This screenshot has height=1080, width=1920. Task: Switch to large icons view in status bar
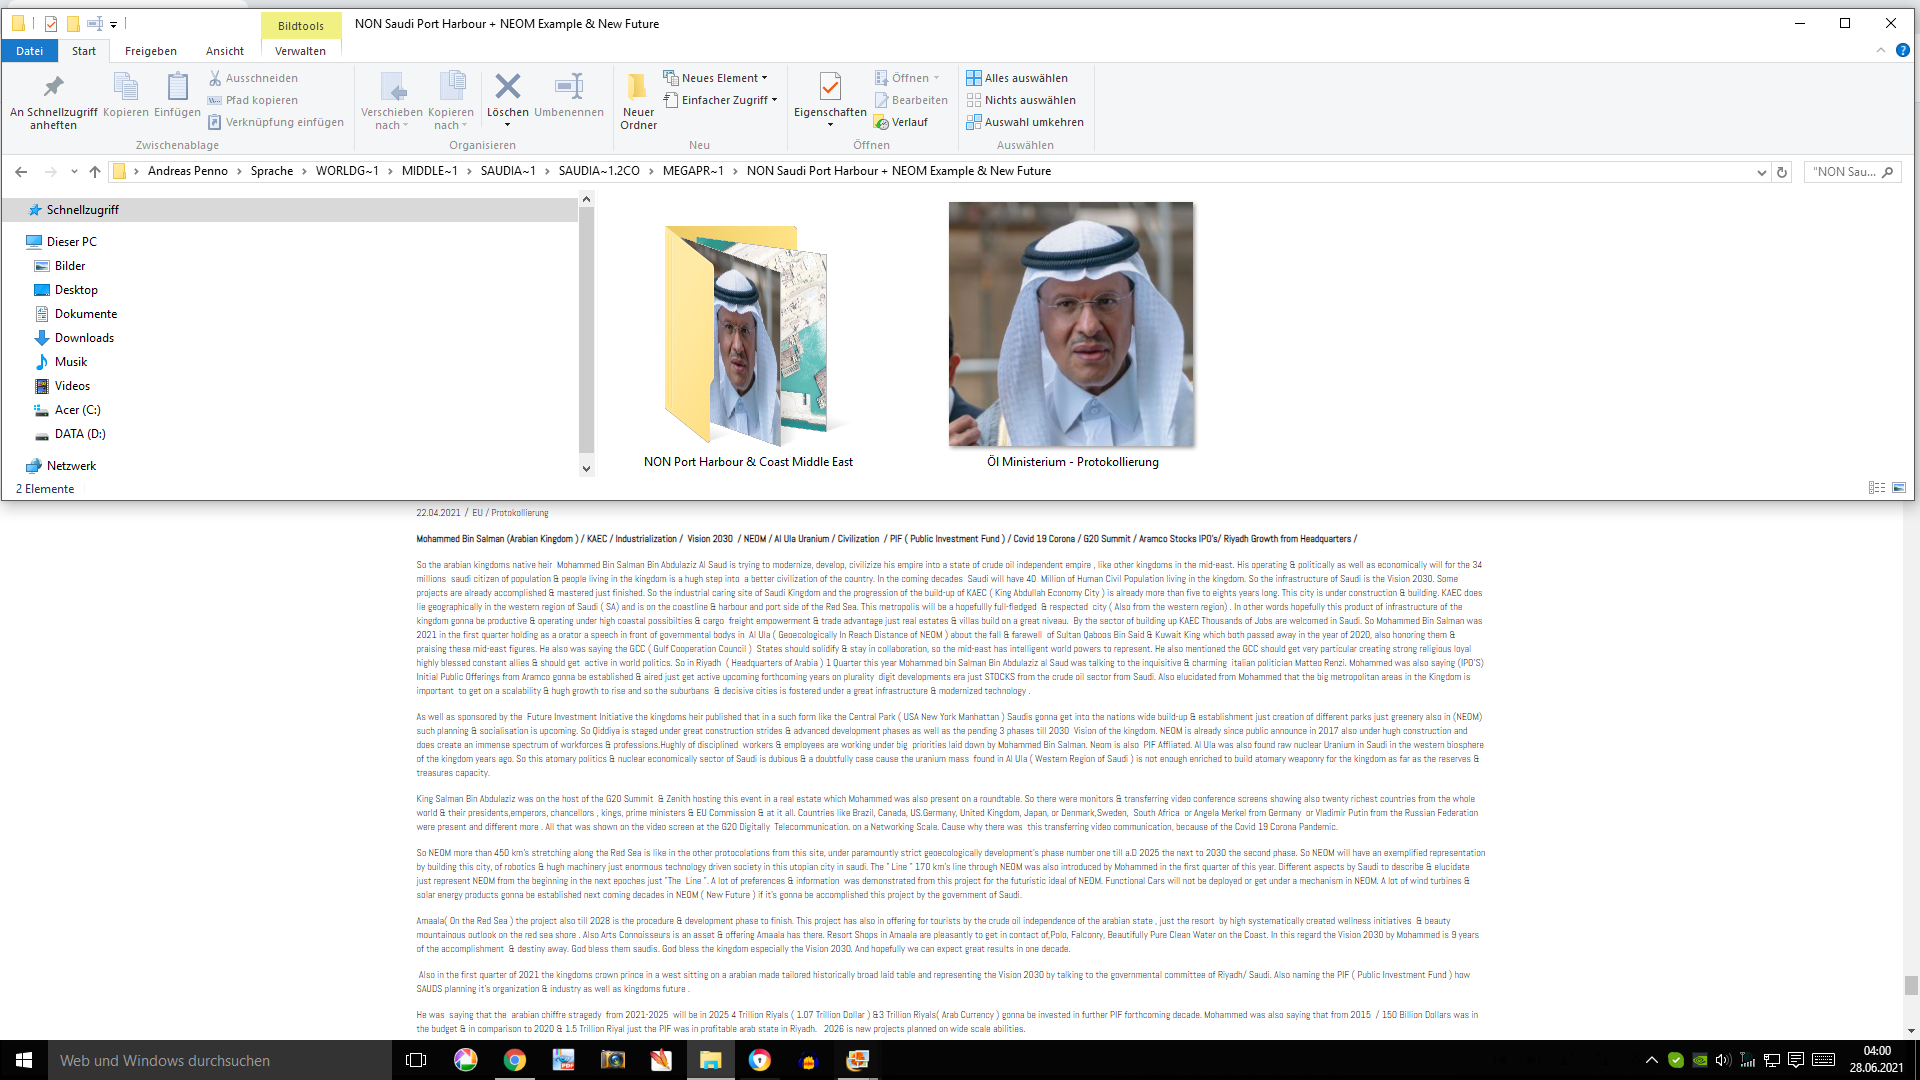tap(1899, 488)
